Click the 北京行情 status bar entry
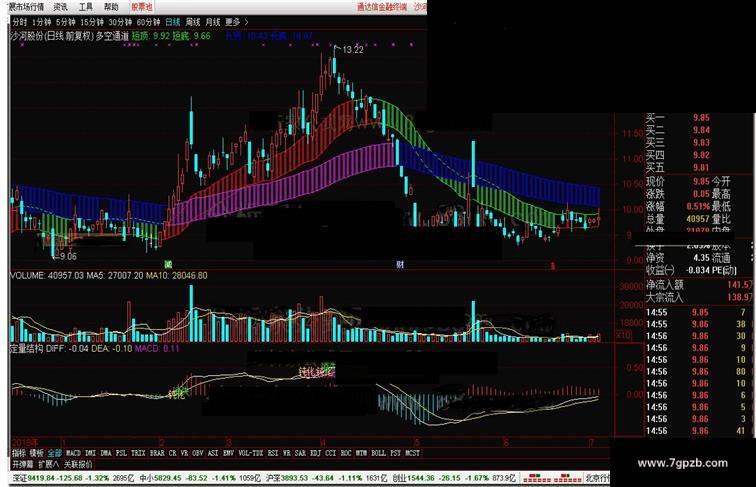The width and height of the screenshot is (756, 487). (x=598, y=478)
